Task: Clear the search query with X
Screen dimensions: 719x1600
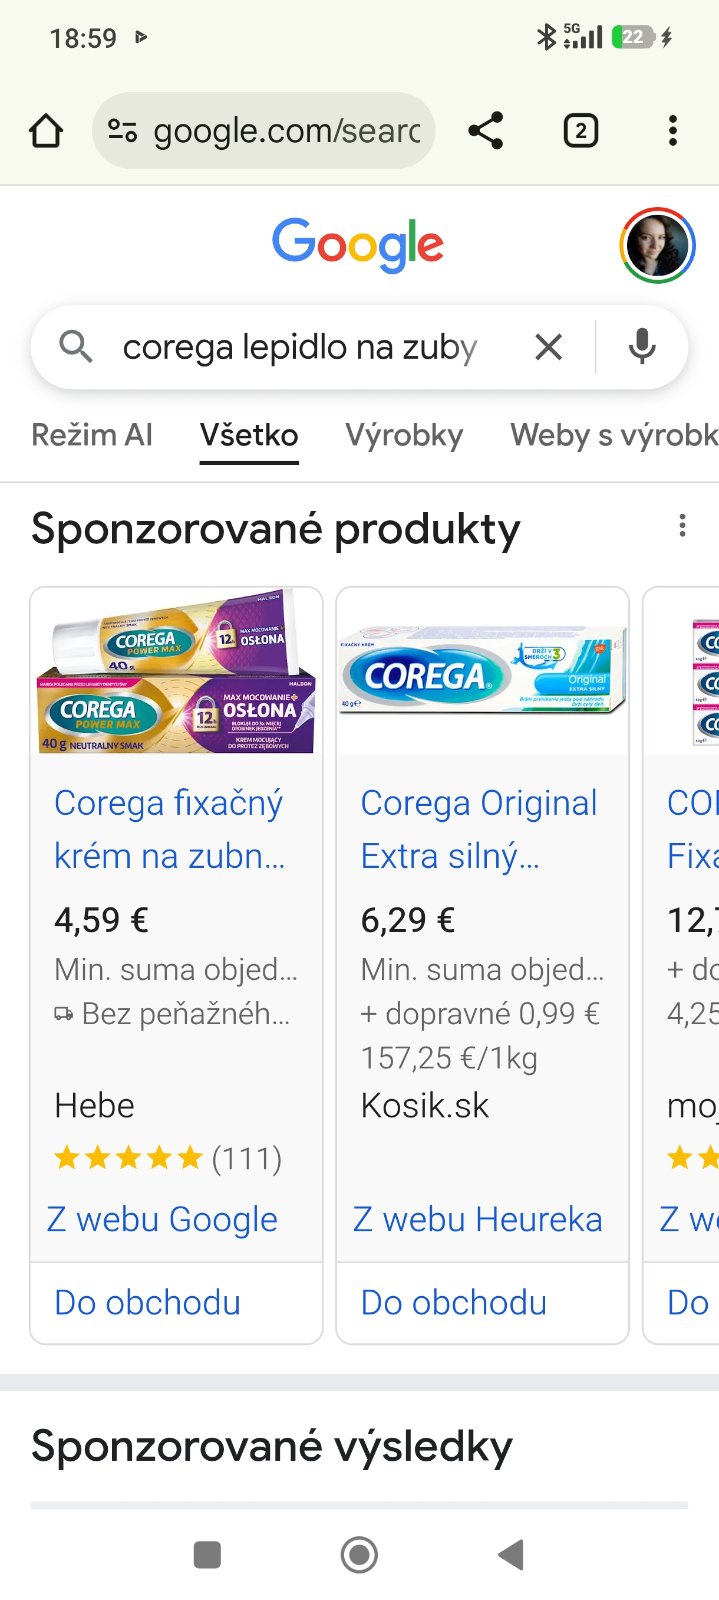Action: [x=549, y=347]
